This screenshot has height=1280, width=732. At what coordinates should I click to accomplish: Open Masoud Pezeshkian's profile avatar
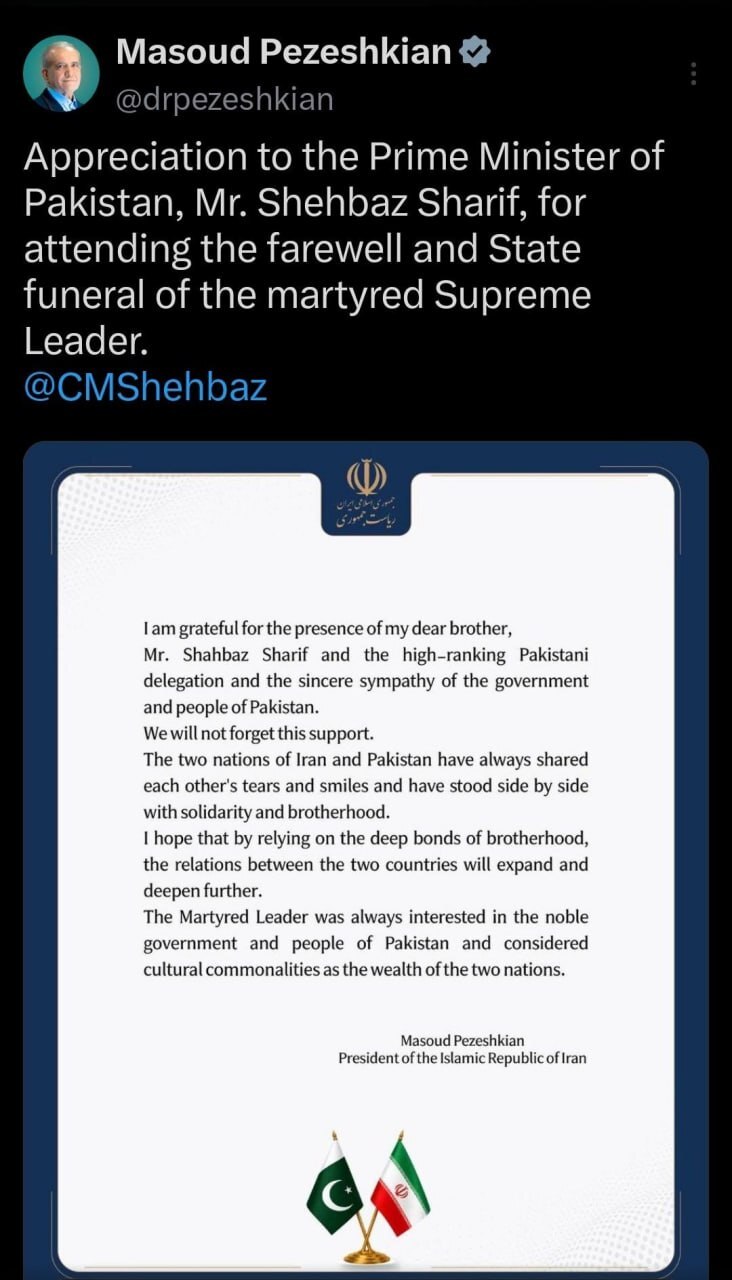(x=61, y=74)
